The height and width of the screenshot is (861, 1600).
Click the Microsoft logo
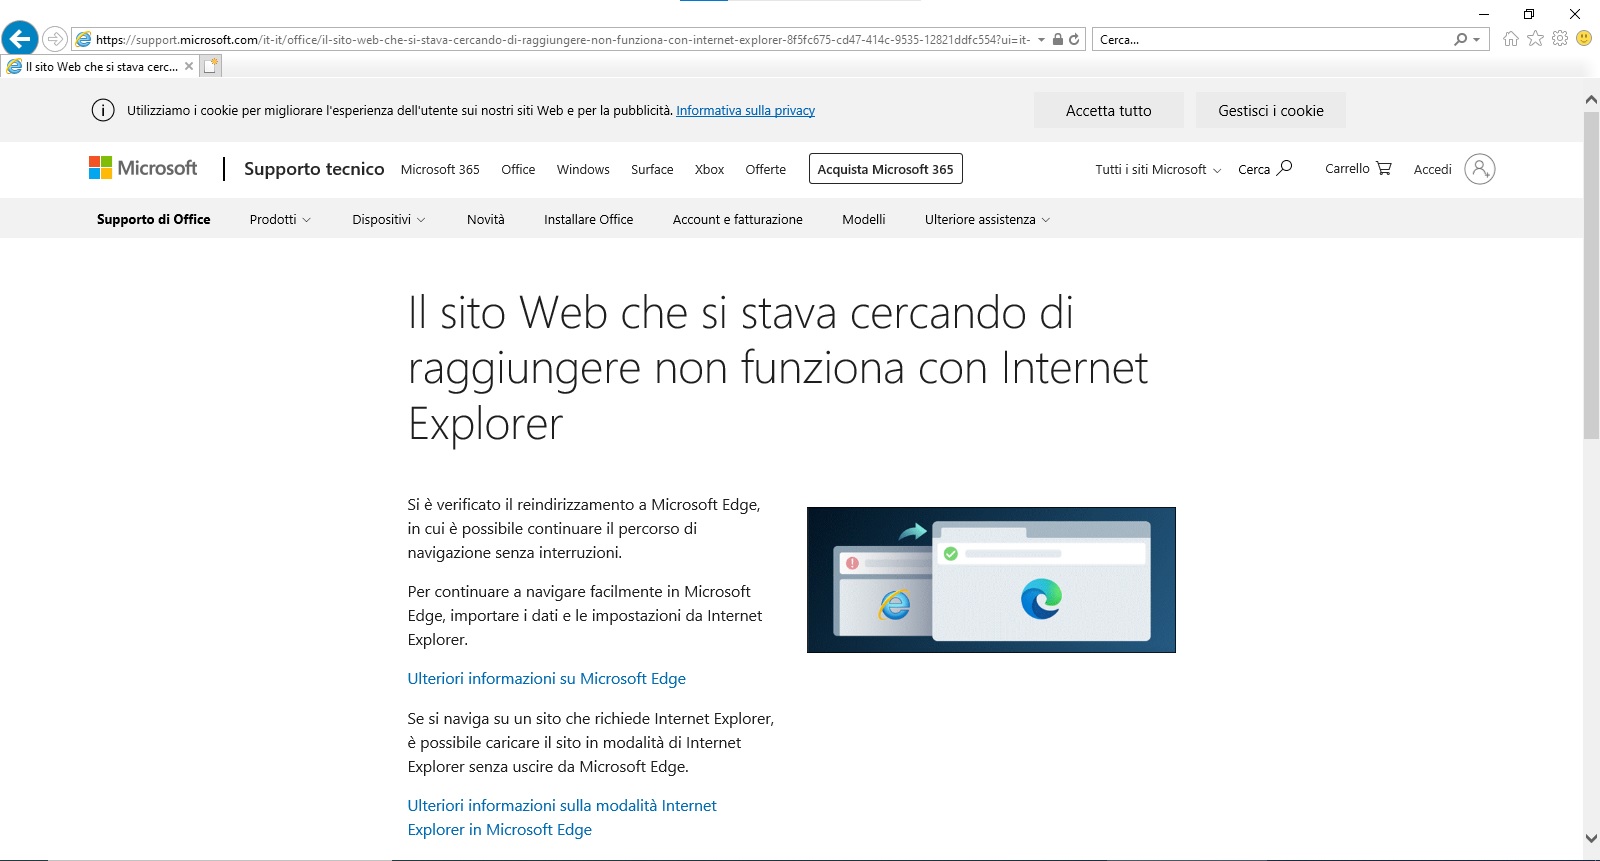point(143,168)
